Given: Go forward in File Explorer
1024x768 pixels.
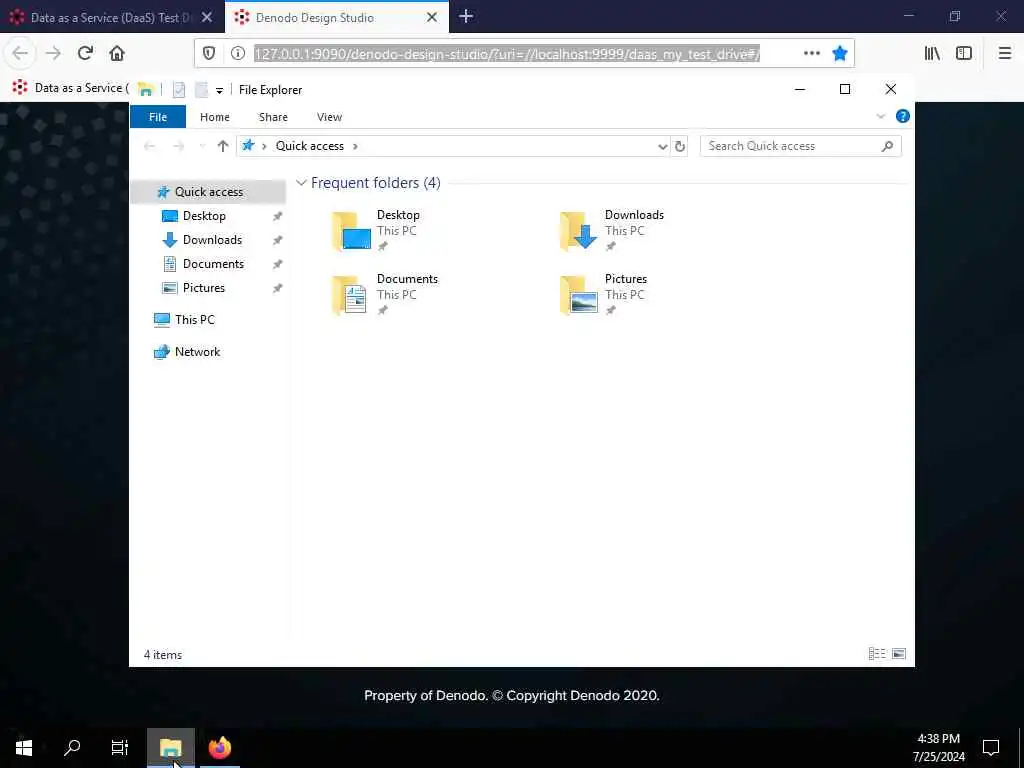Looking at the screenshot, I should pos(178,146).
